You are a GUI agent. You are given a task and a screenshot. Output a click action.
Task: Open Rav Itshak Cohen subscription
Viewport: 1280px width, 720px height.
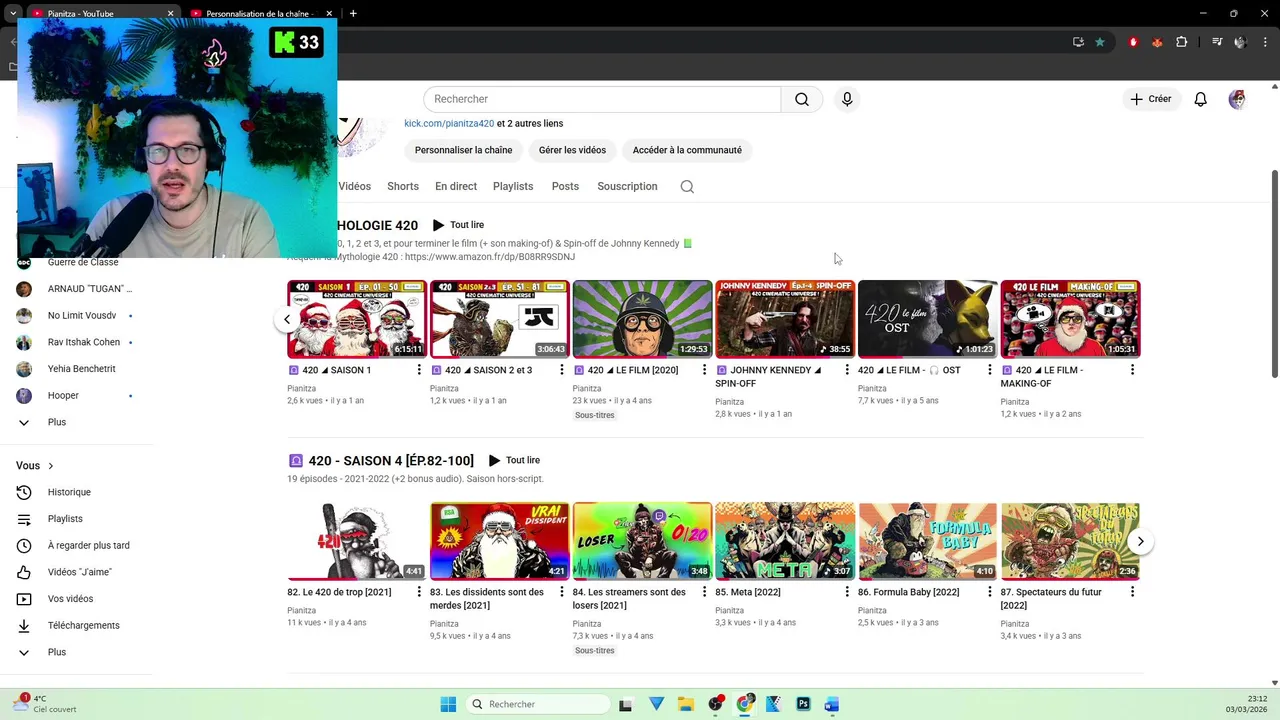(x=83, y=342)
